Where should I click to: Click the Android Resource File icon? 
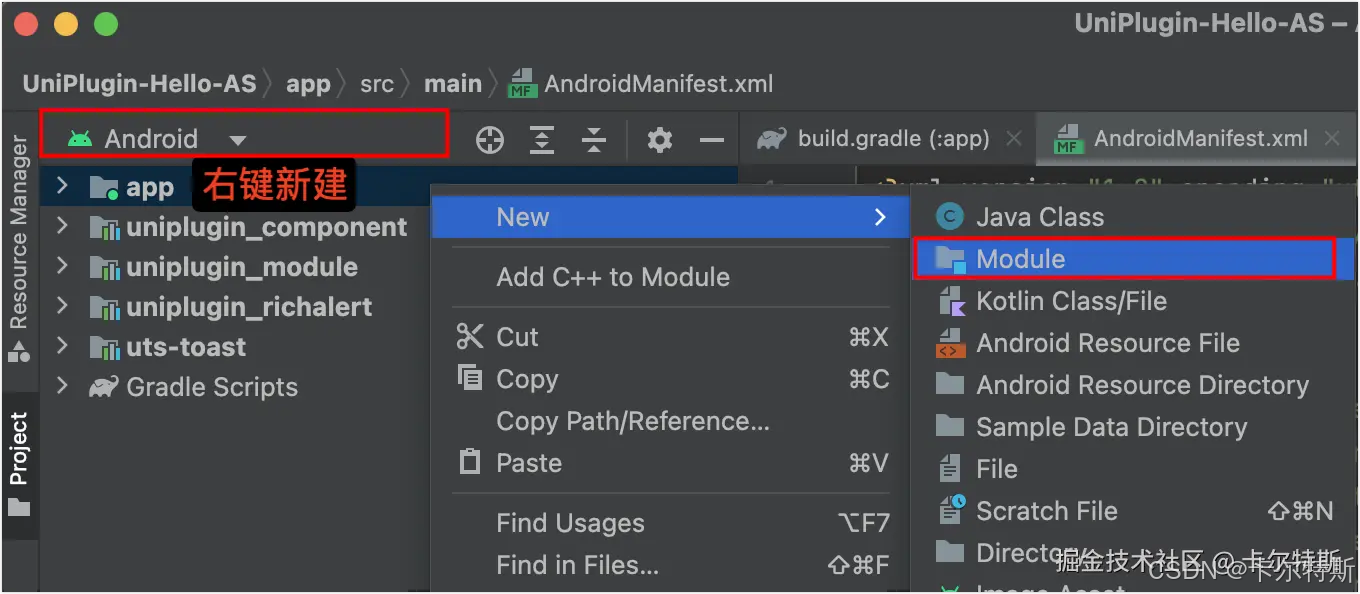click(x=949, y=343)
